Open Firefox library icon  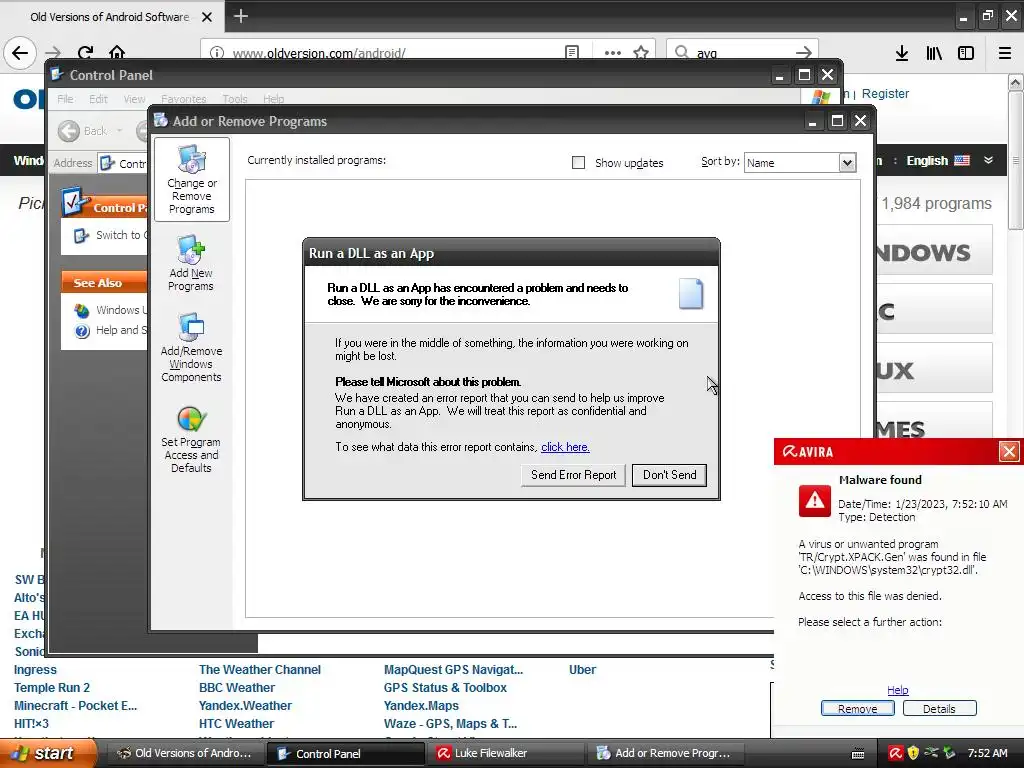[934, 53]
